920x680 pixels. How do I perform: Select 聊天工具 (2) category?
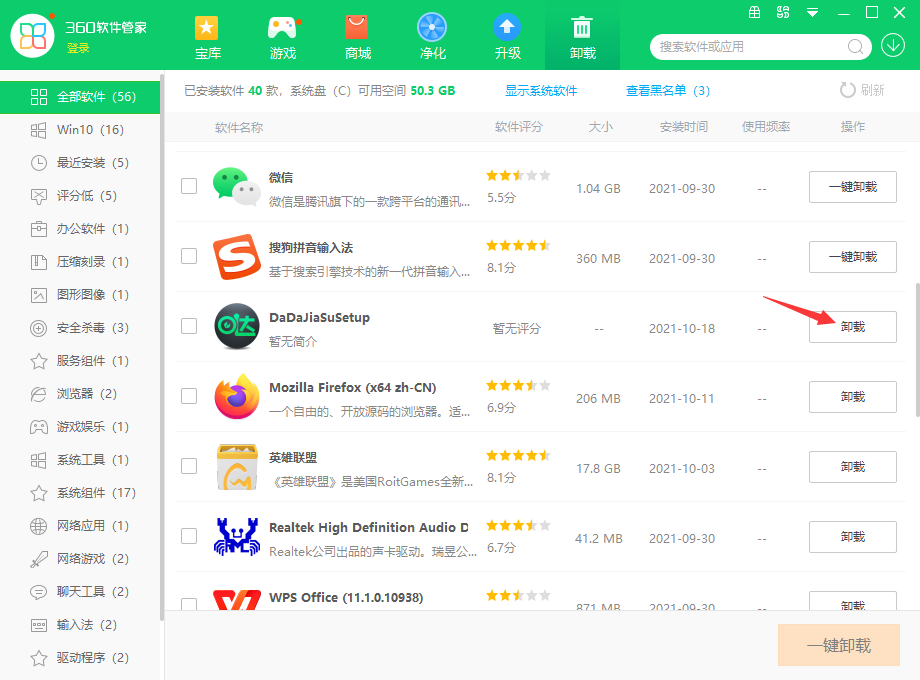[x=80, y=591]
